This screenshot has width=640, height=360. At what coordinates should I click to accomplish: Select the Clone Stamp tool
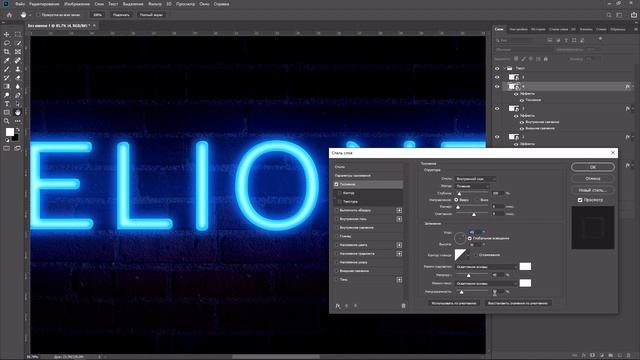pyautogui.click(x=18, y=69)
